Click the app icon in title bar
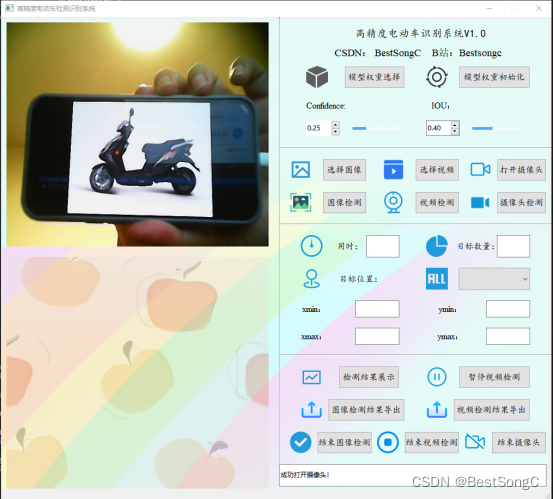 coord(10,8)
